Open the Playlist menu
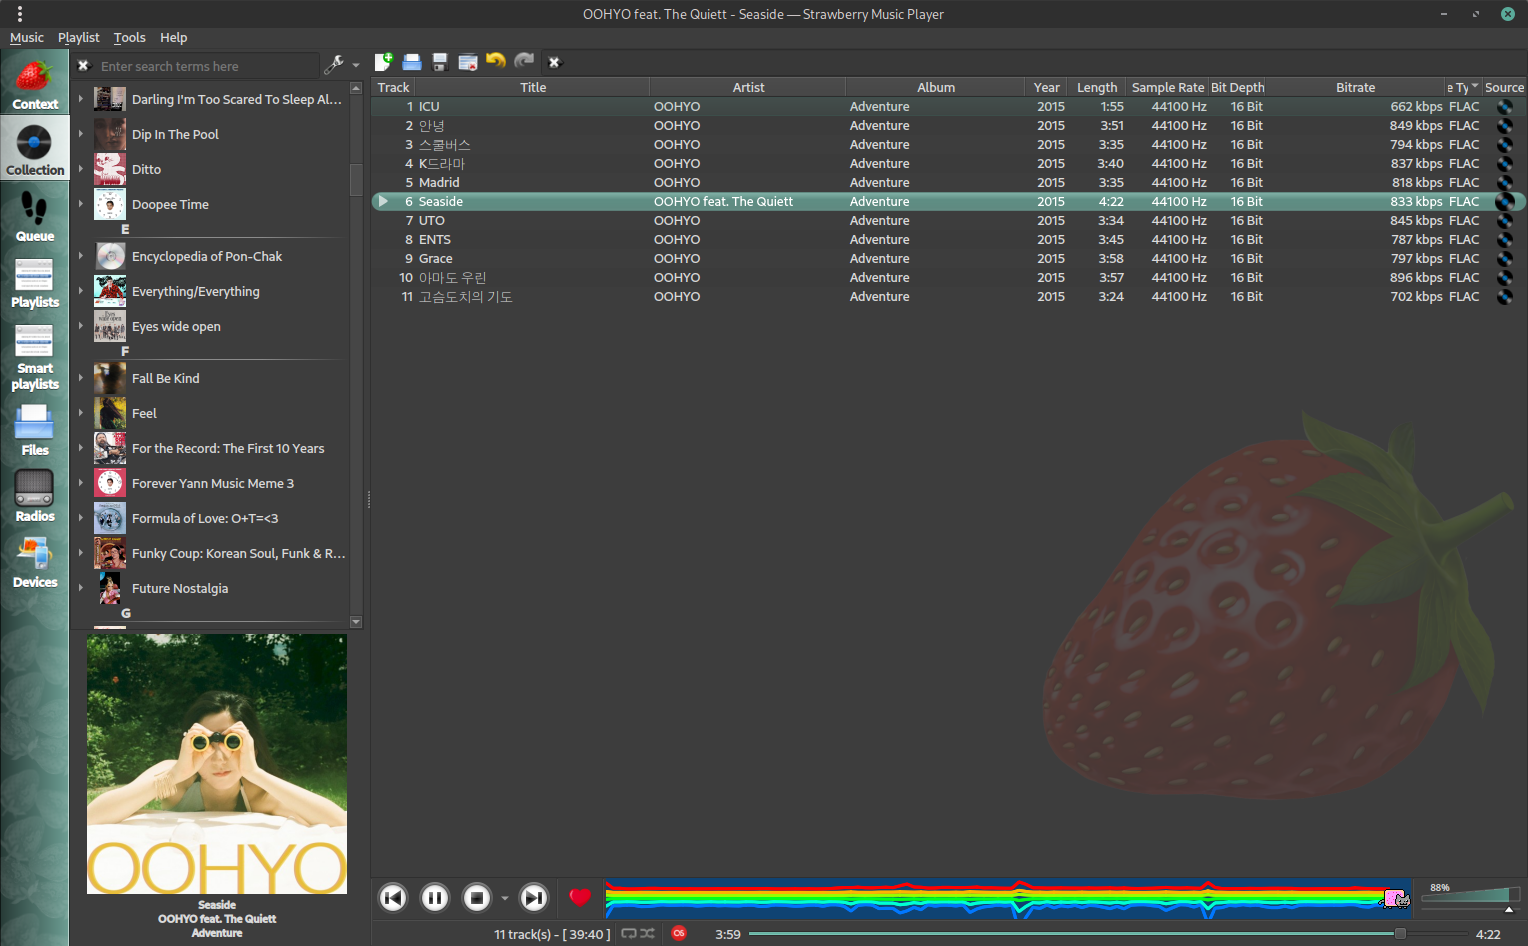The width and height of the screenshot is (1528, 946). click(78, 38)
